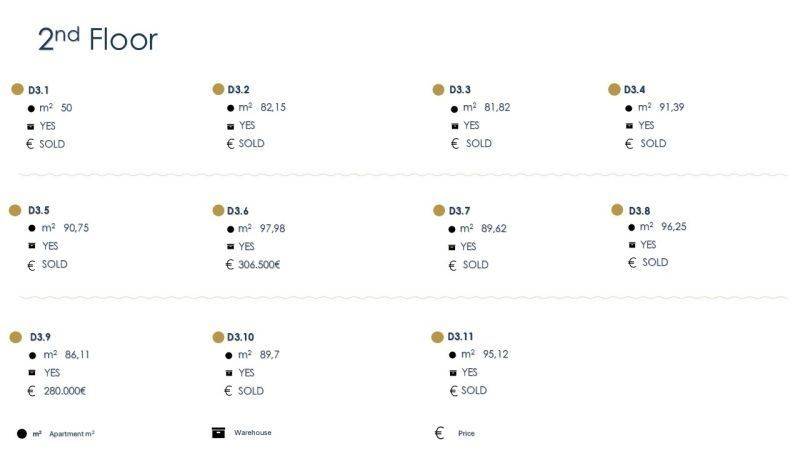The width and height of the screenshot is (800, 450).
Task: Click the euro icon under D3.6
Action: click(230, 265)
